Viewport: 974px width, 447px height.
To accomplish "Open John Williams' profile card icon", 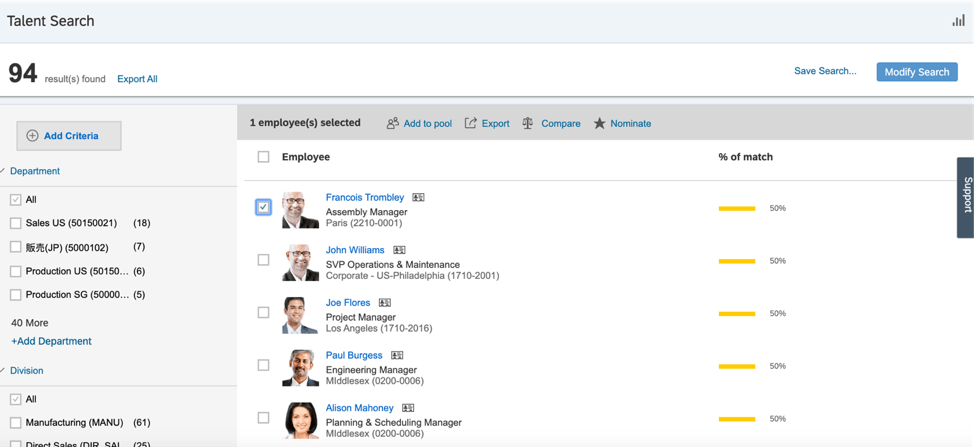I will [399, 250].
